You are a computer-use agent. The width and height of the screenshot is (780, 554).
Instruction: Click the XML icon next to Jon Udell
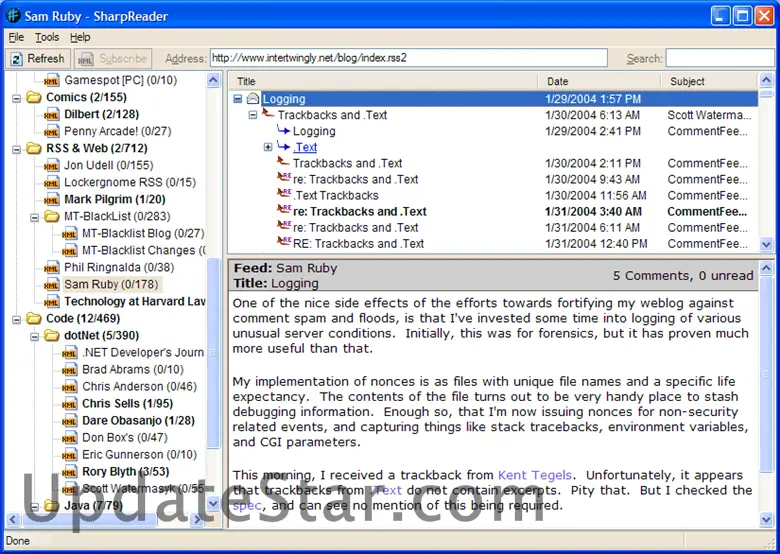tap(52, 165)
